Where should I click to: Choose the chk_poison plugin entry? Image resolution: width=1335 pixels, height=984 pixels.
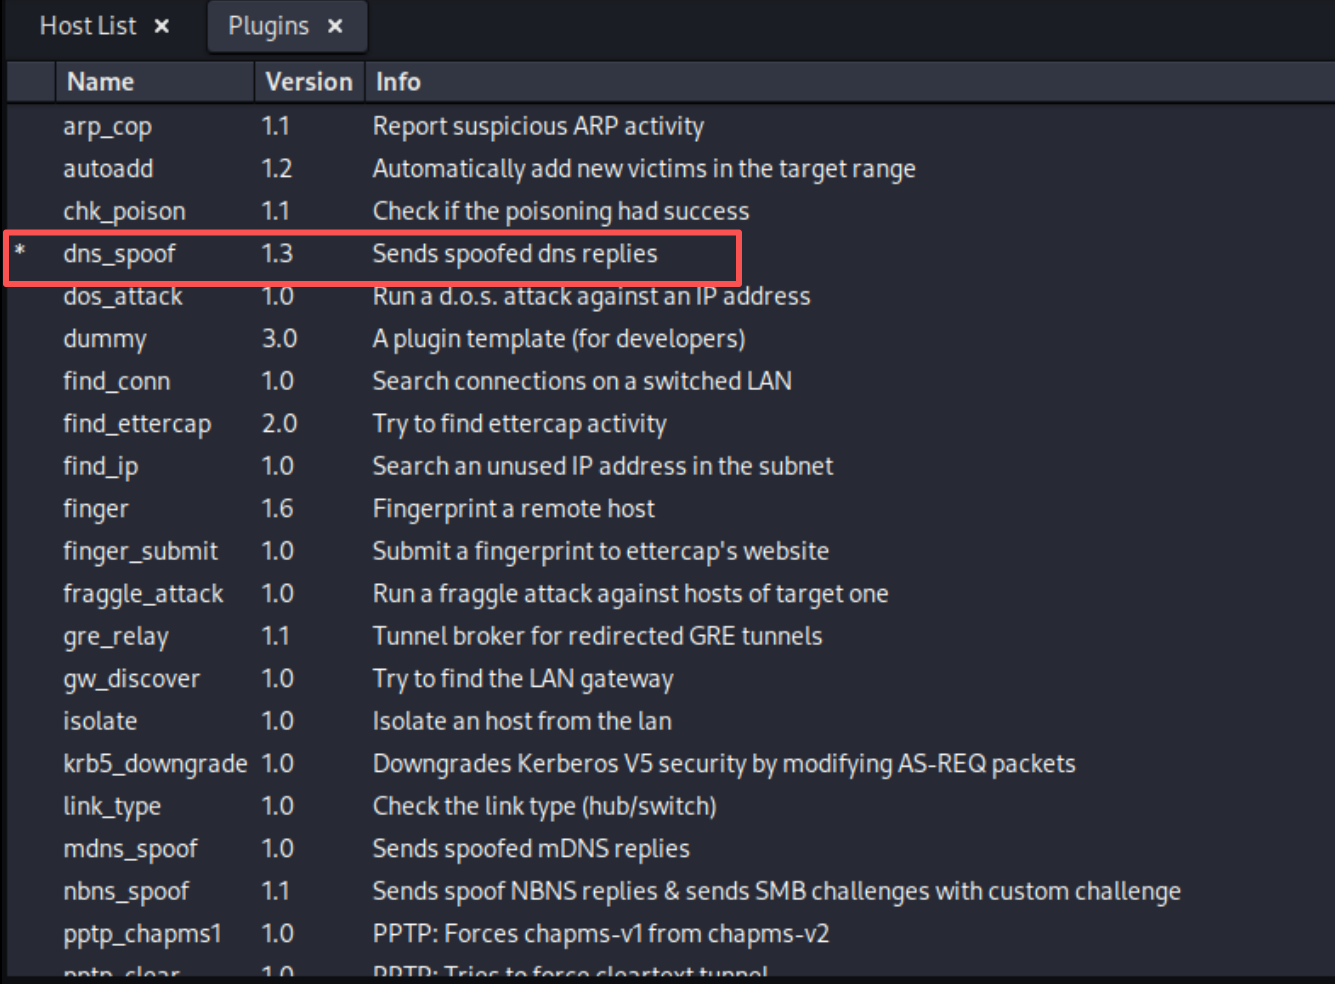click(x=124, y=212)
